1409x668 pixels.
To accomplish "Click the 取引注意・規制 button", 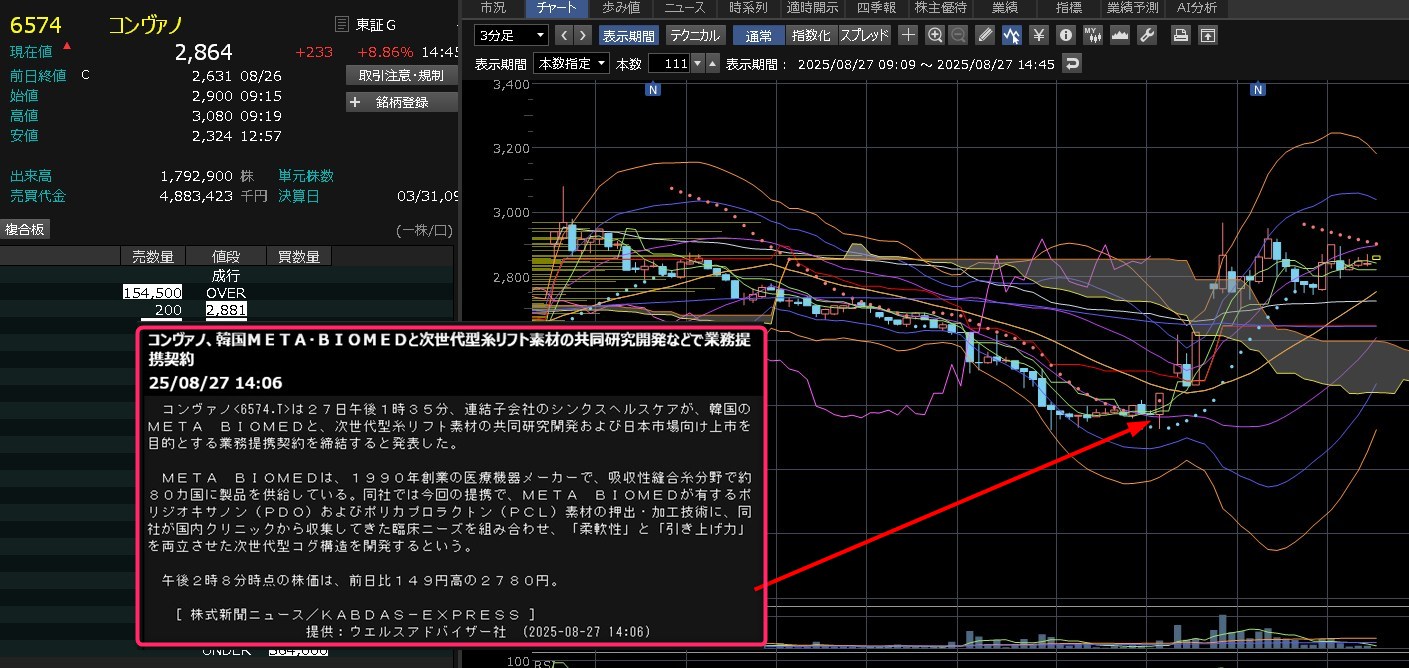I will click(402, 75).
